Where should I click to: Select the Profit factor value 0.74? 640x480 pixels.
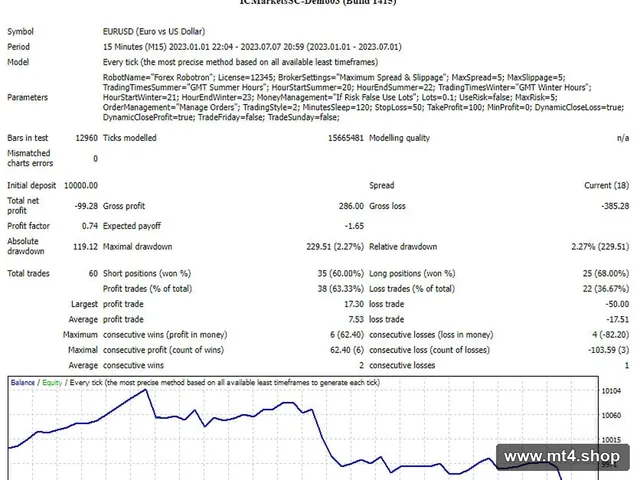[90, 226]
